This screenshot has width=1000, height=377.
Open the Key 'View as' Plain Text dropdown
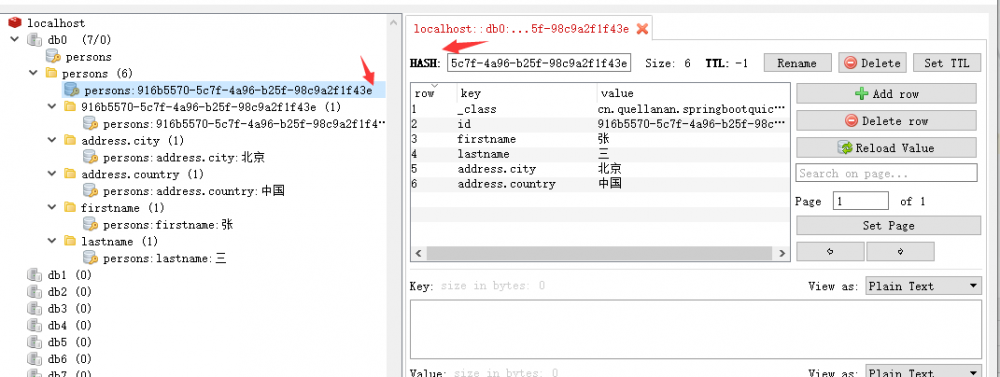coord(923,286)
